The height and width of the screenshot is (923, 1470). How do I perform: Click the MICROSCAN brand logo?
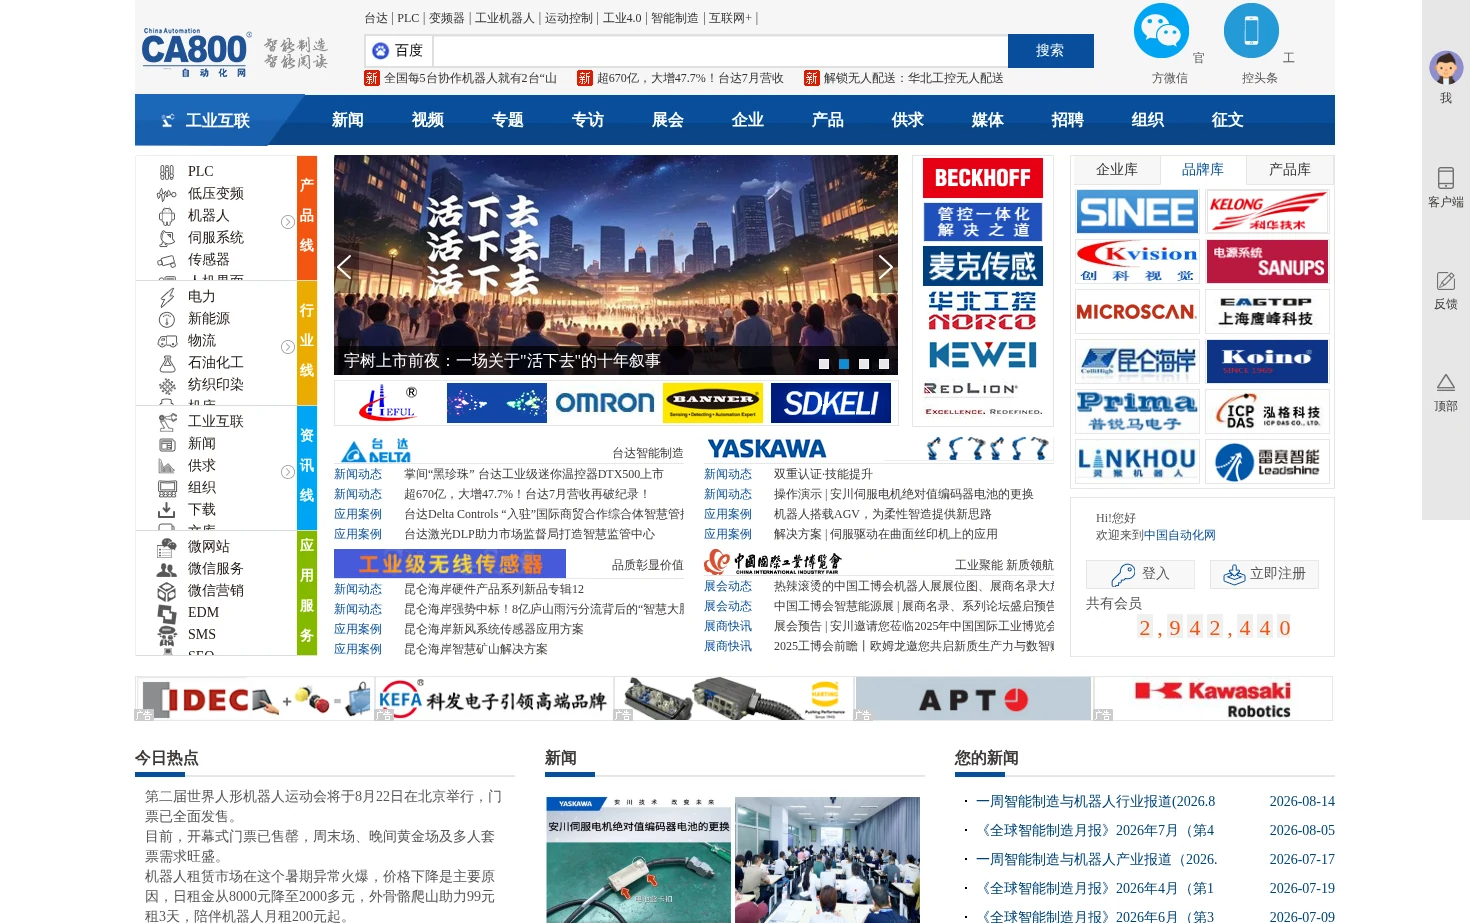pyautogui.click(x=1137, y=312)
